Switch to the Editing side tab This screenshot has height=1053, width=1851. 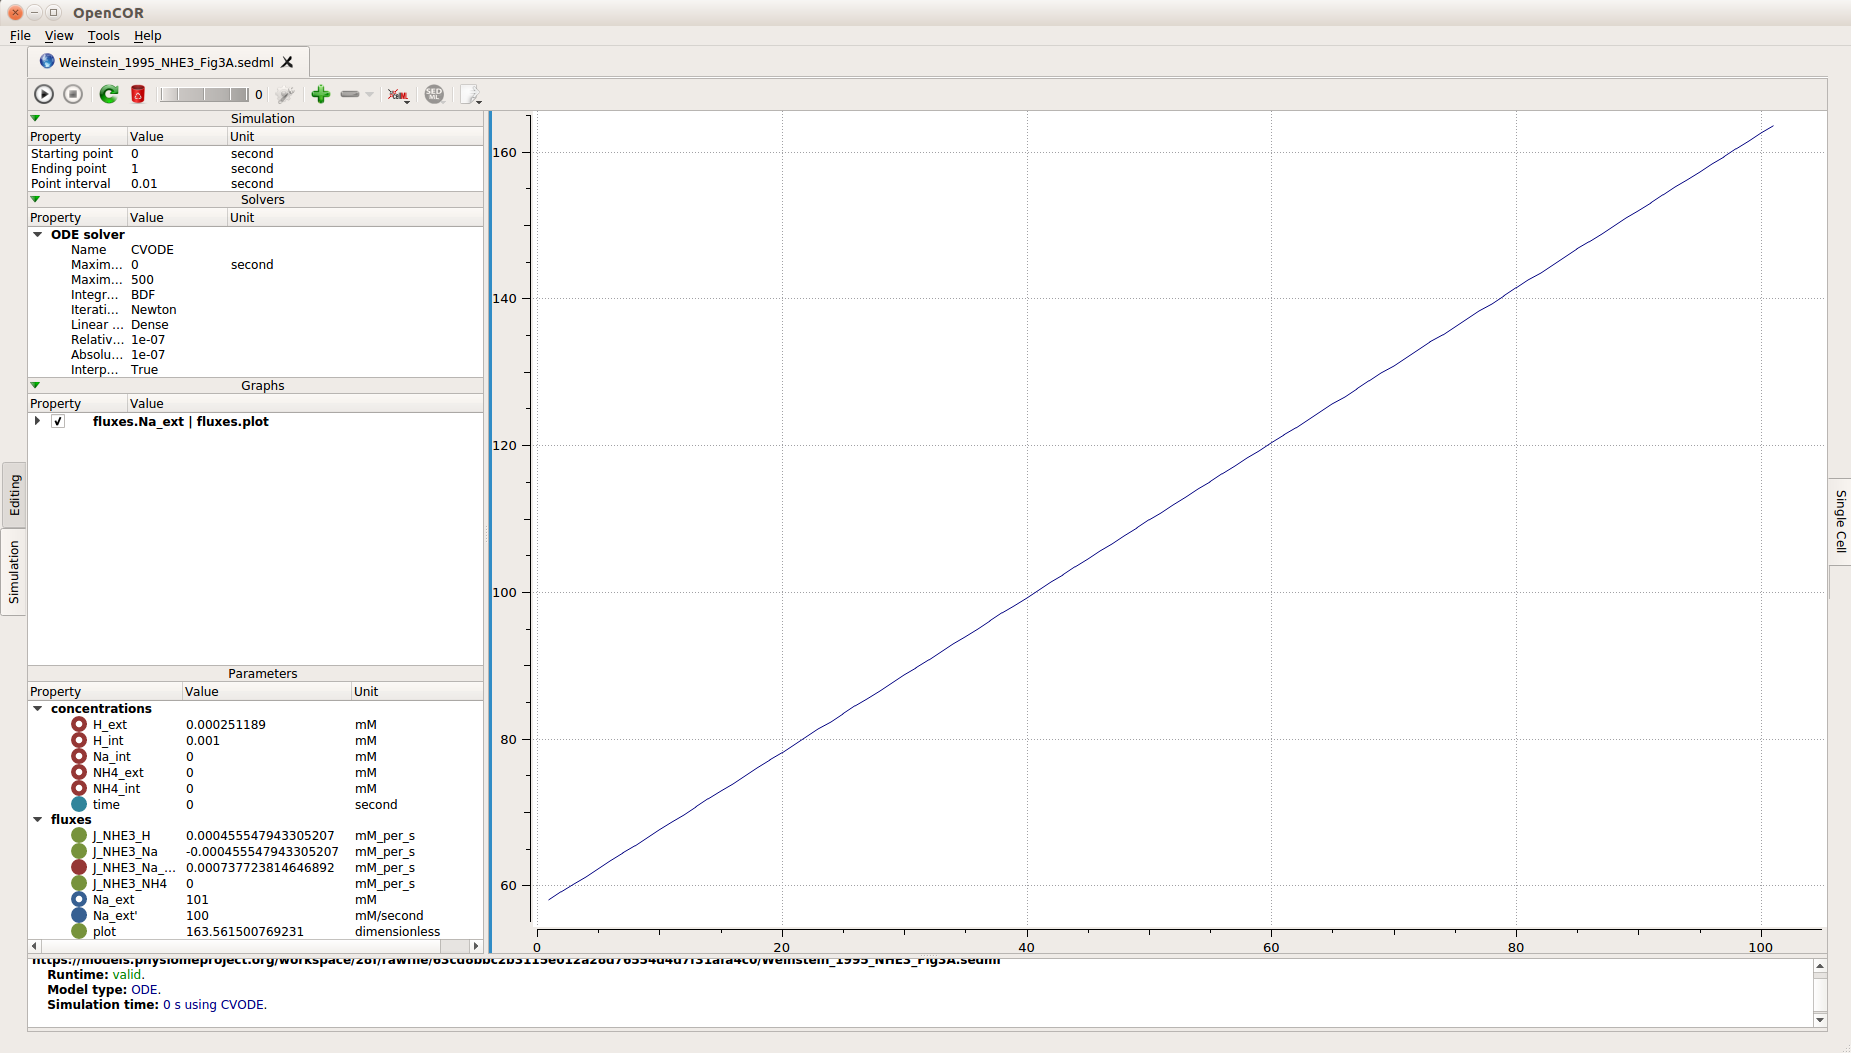point(14,495)
